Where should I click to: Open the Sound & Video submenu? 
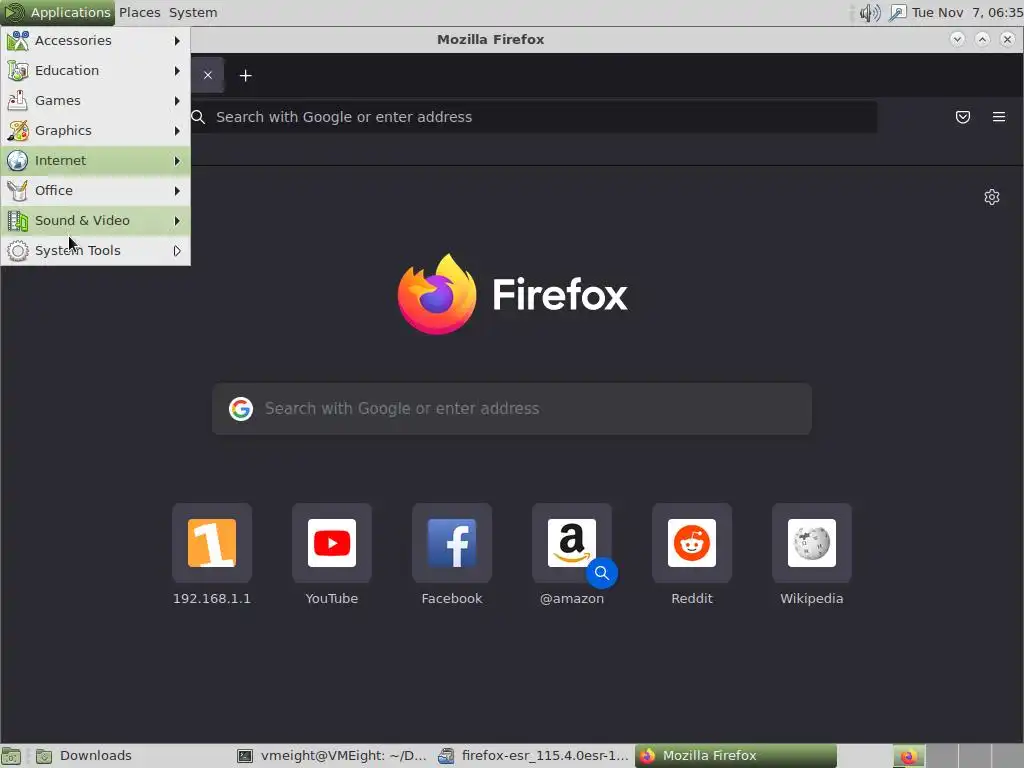(95, 221)
